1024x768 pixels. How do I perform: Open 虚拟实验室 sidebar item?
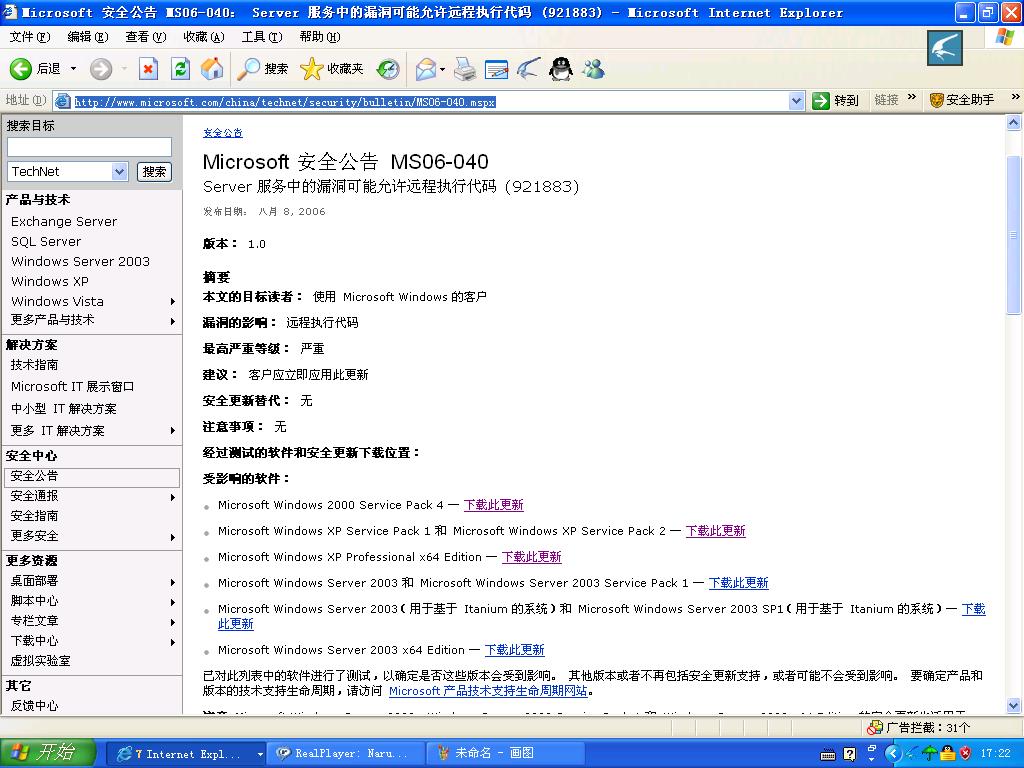(x=40, y=661)
